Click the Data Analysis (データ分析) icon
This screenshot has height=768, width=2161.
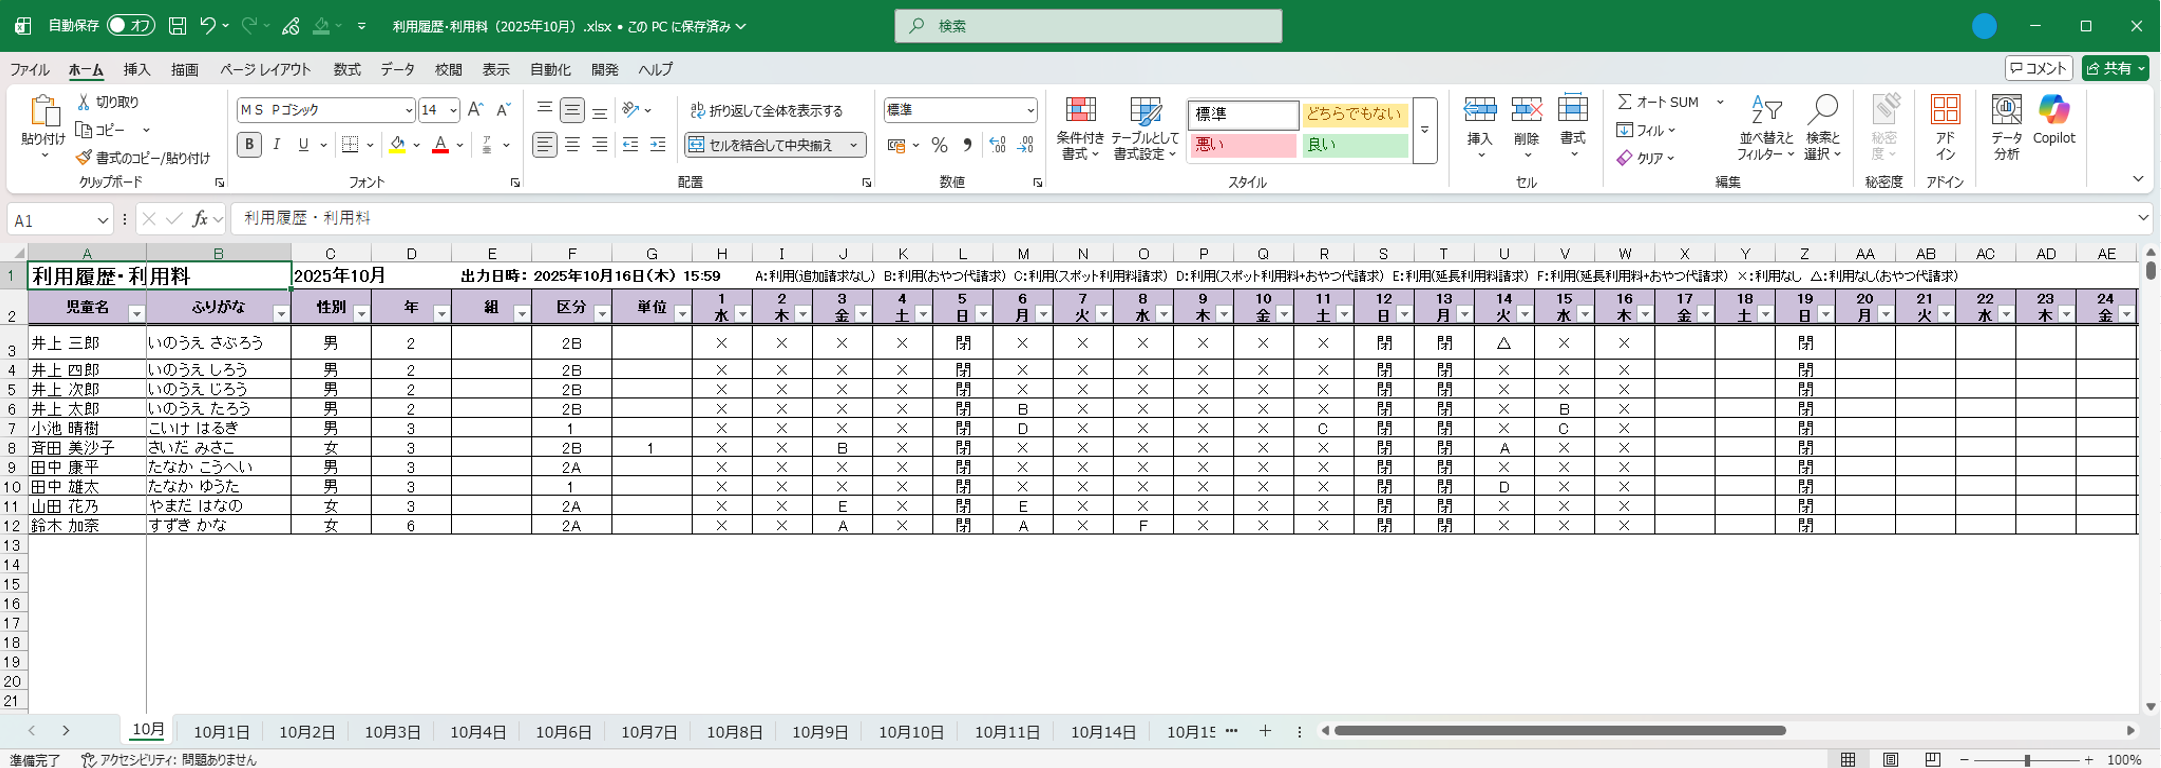click(2006, 128)
